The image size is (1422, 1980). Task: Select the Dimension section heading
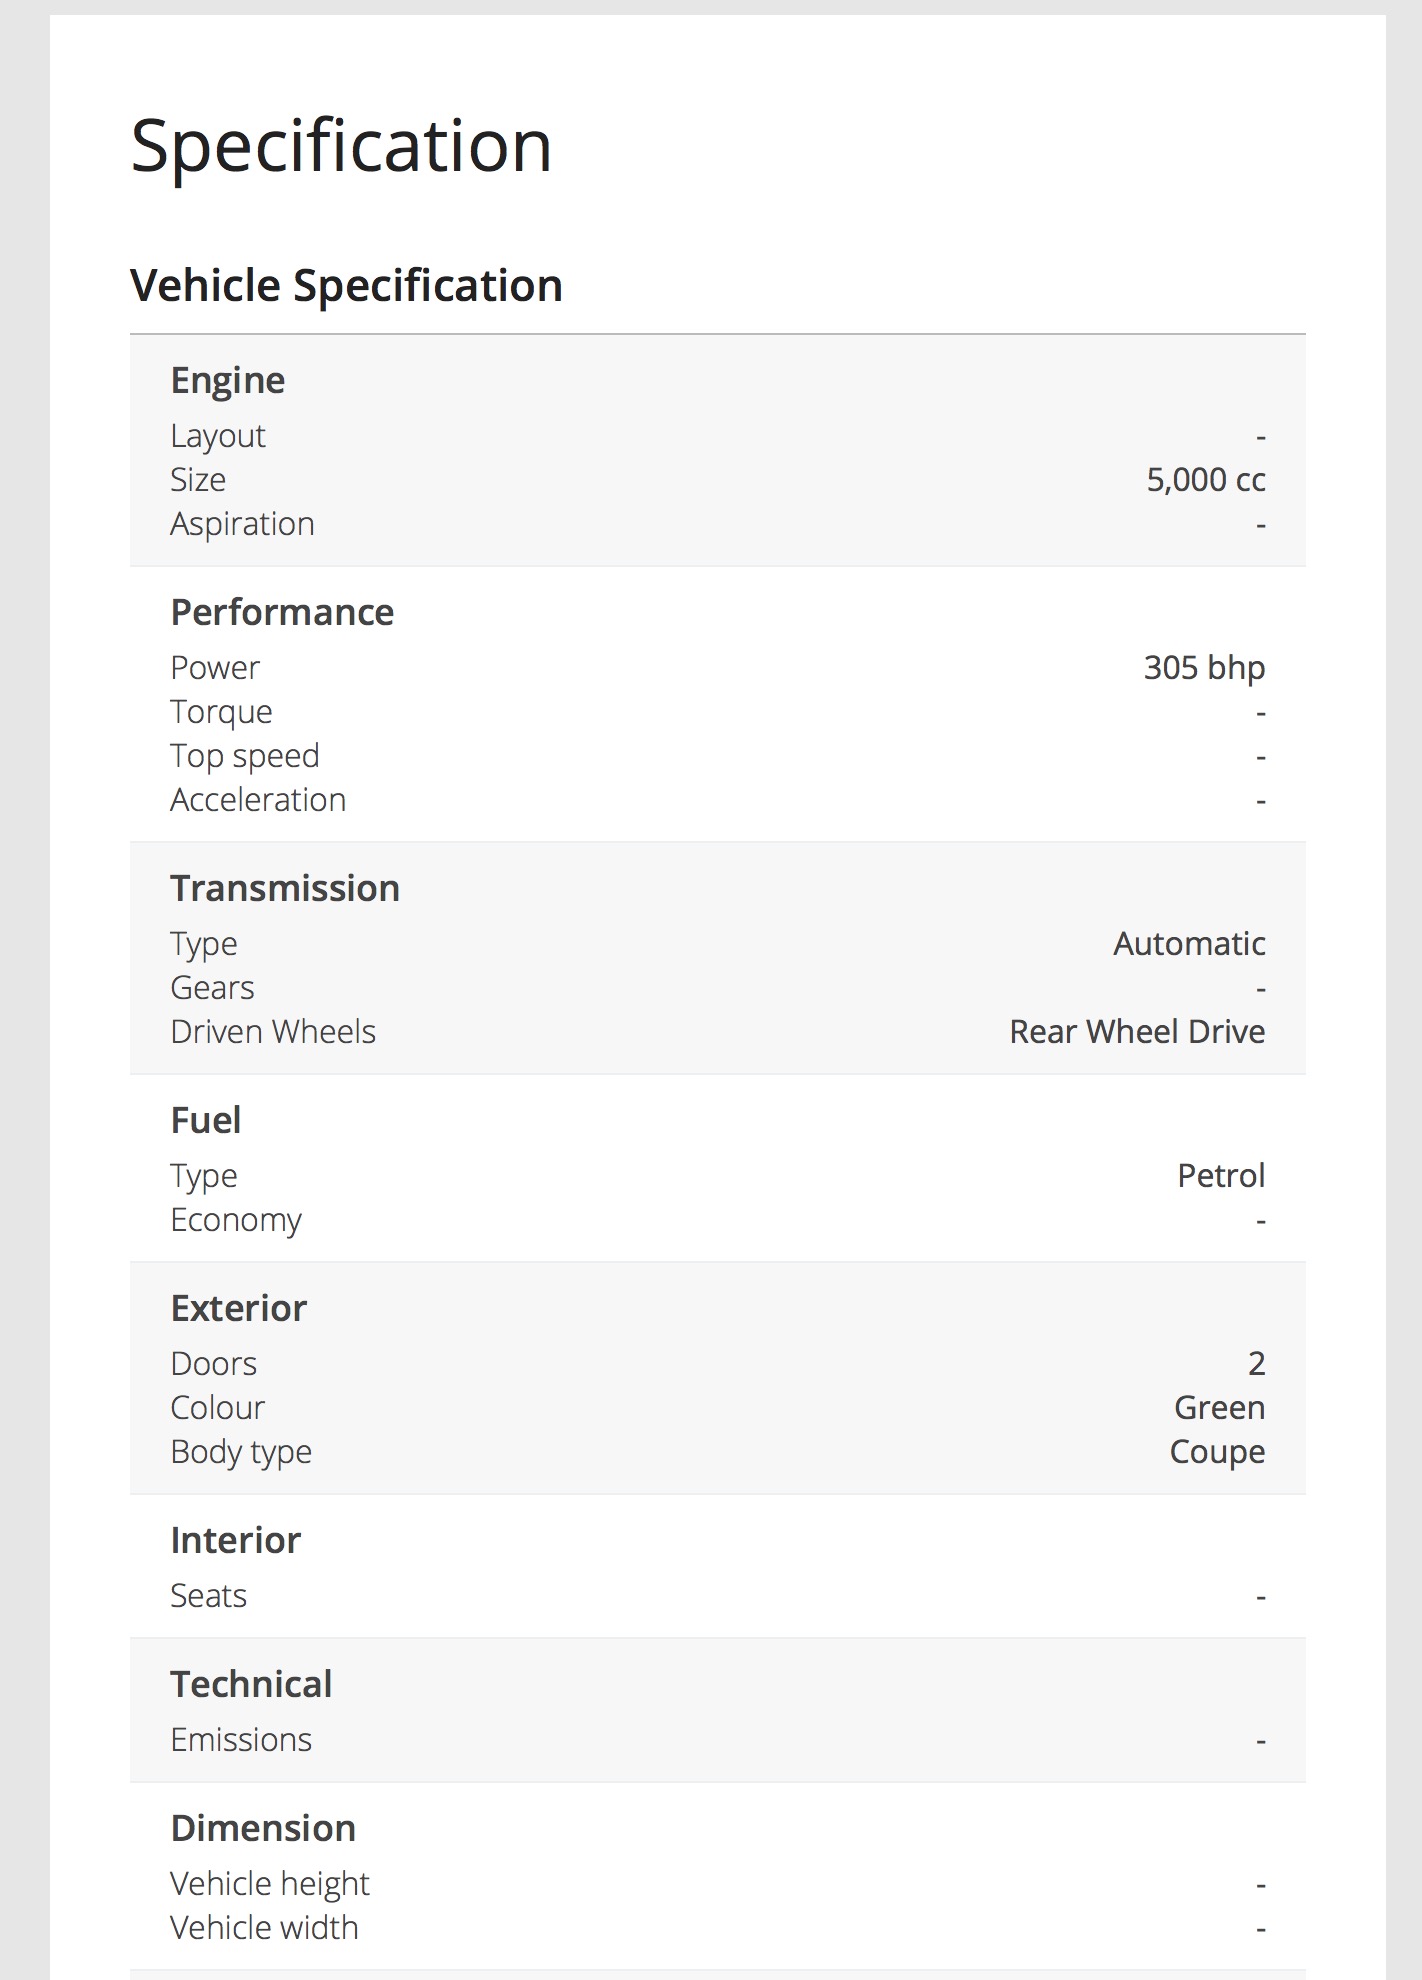pyautogui.click(x=263, y=1829)
